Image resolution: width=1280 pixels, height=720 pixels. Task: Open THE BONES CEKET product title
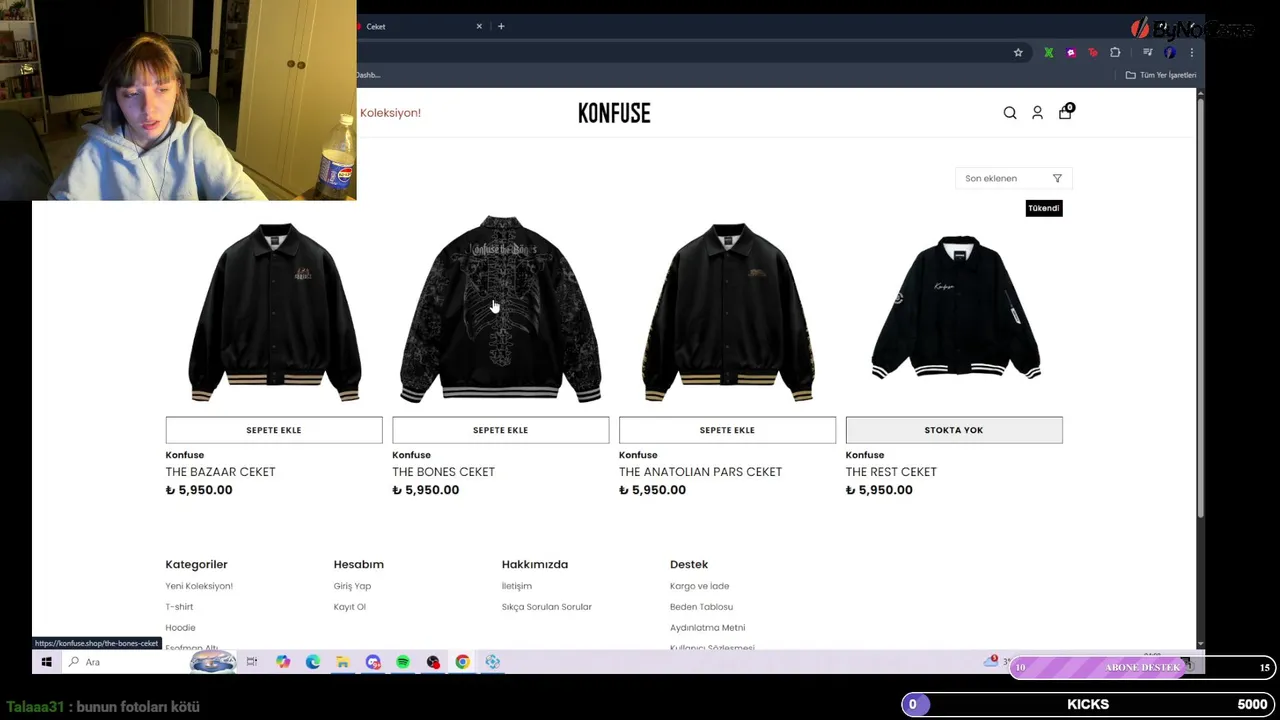click(443, 472)
